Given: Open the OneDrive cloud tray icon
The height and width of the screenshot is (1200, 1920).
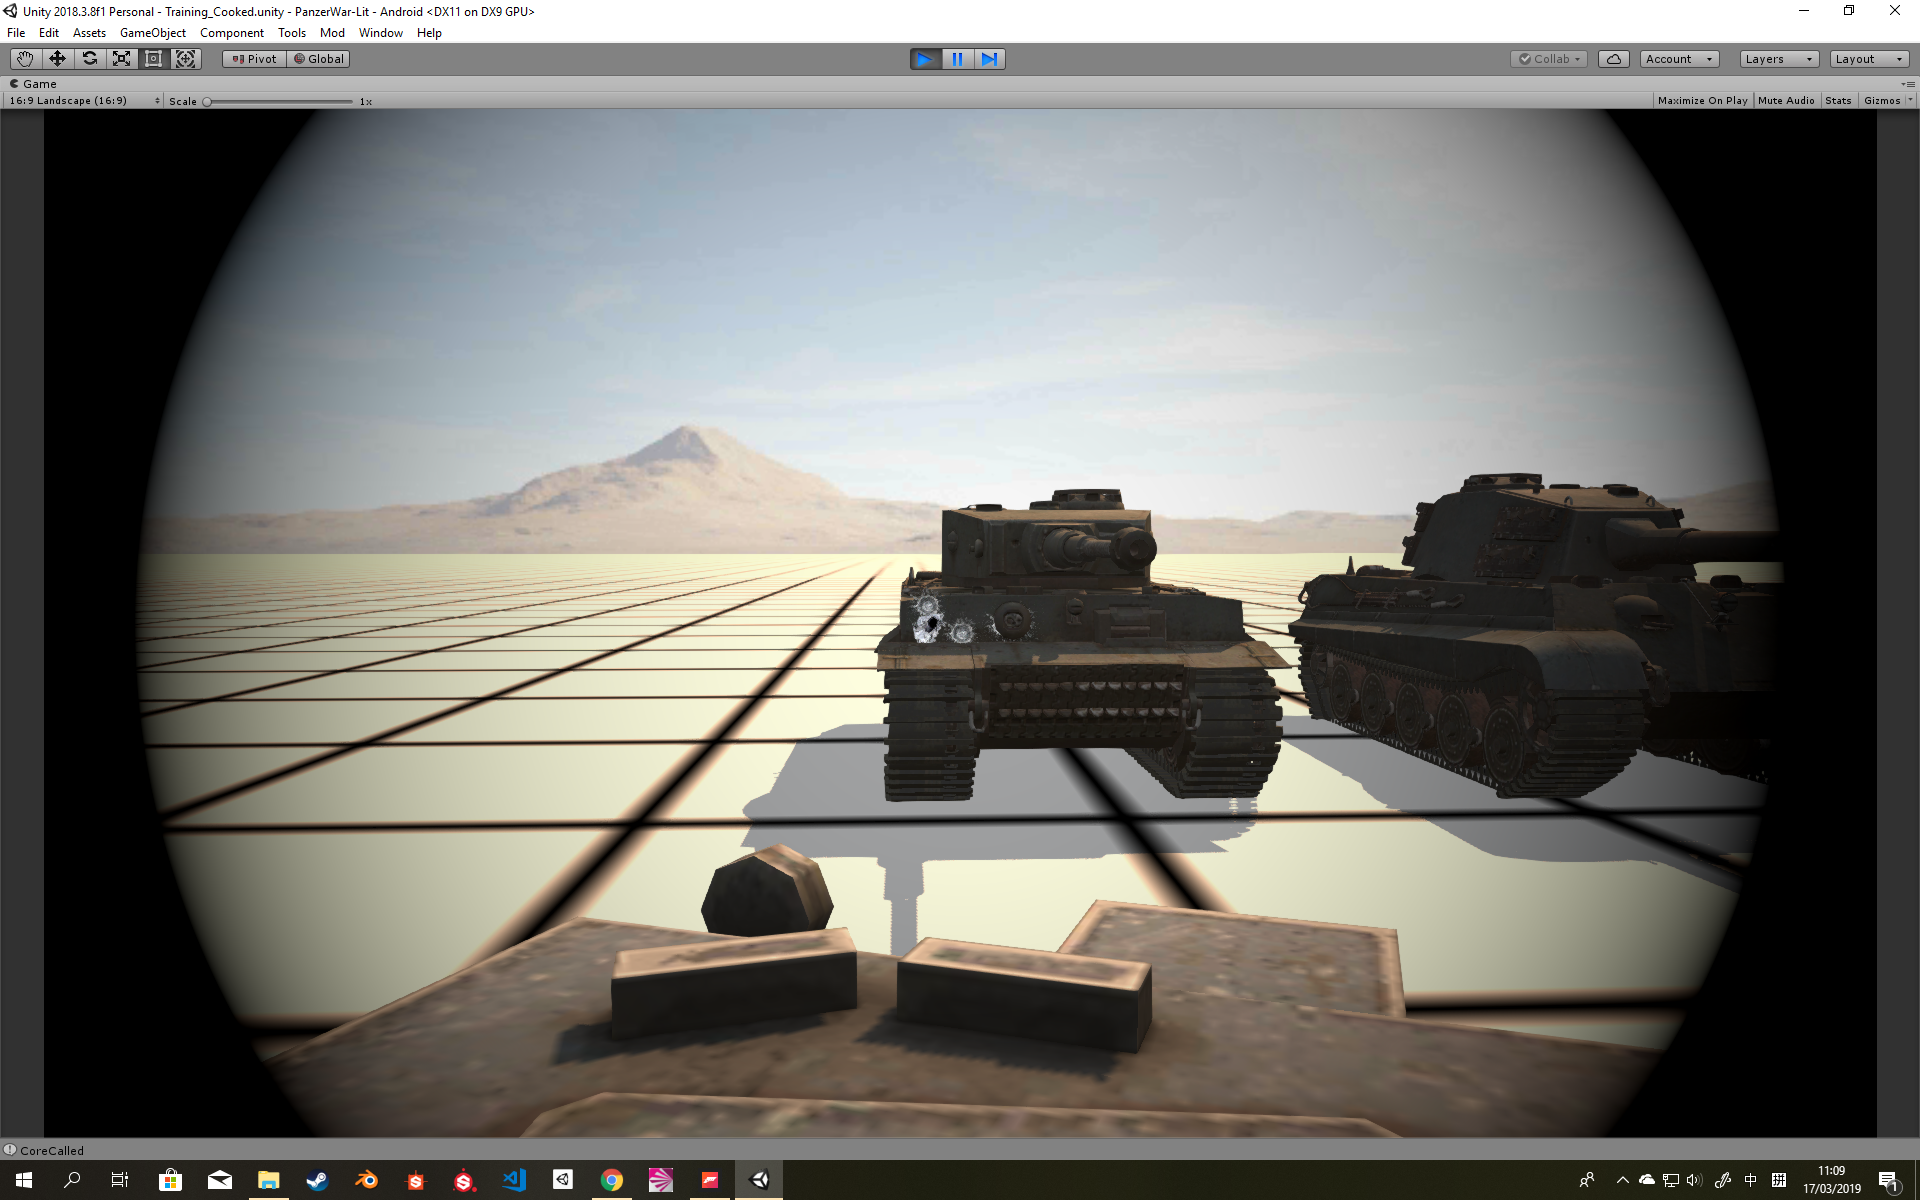Looking at the screenshot, I should (x=1646, y=1180).
